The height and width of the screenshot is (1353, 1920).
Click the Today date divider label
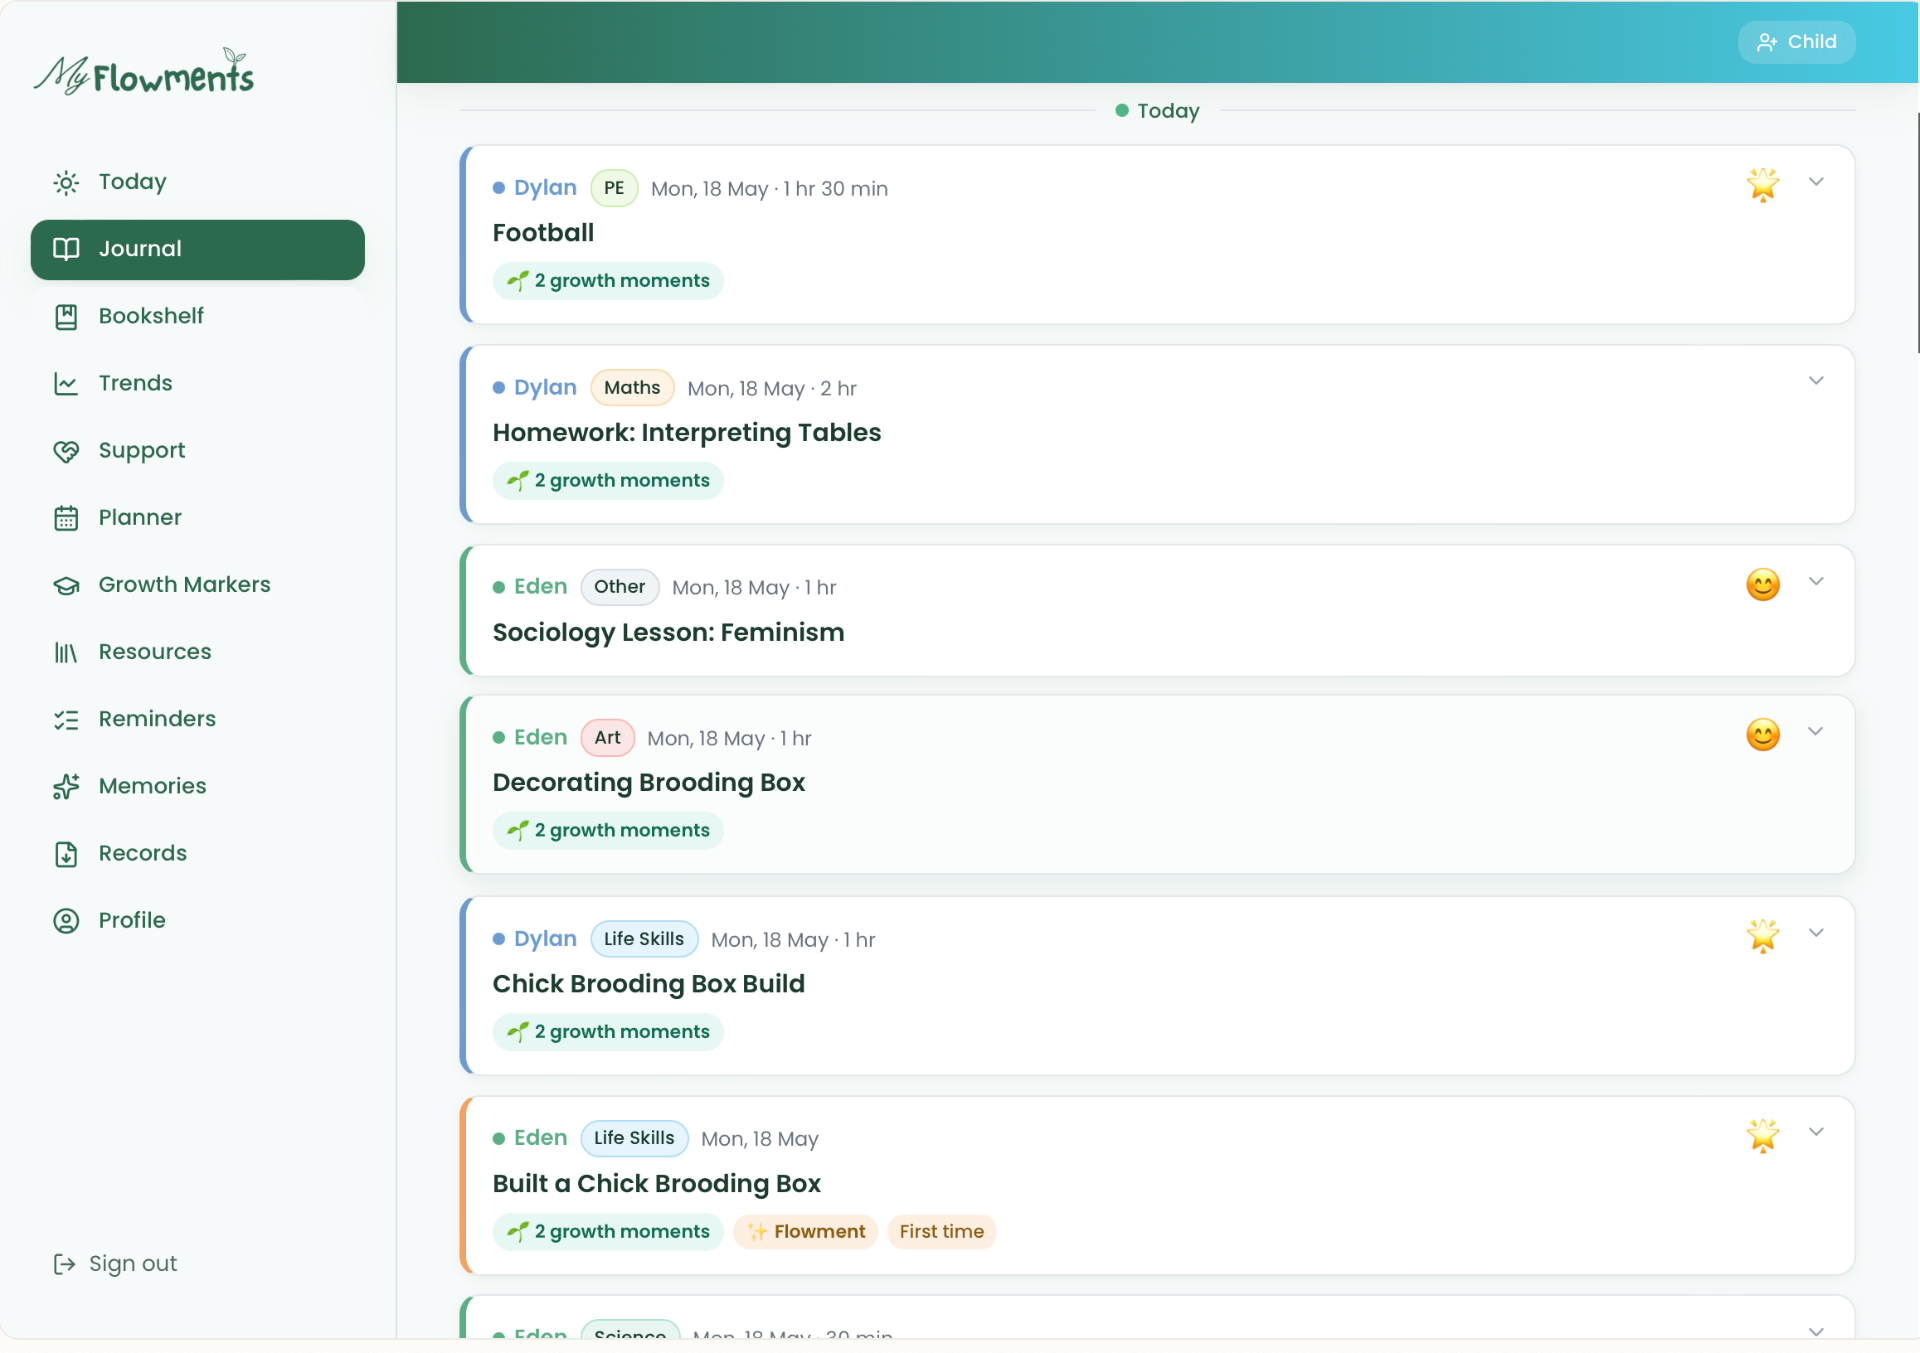click(1158, 111)
